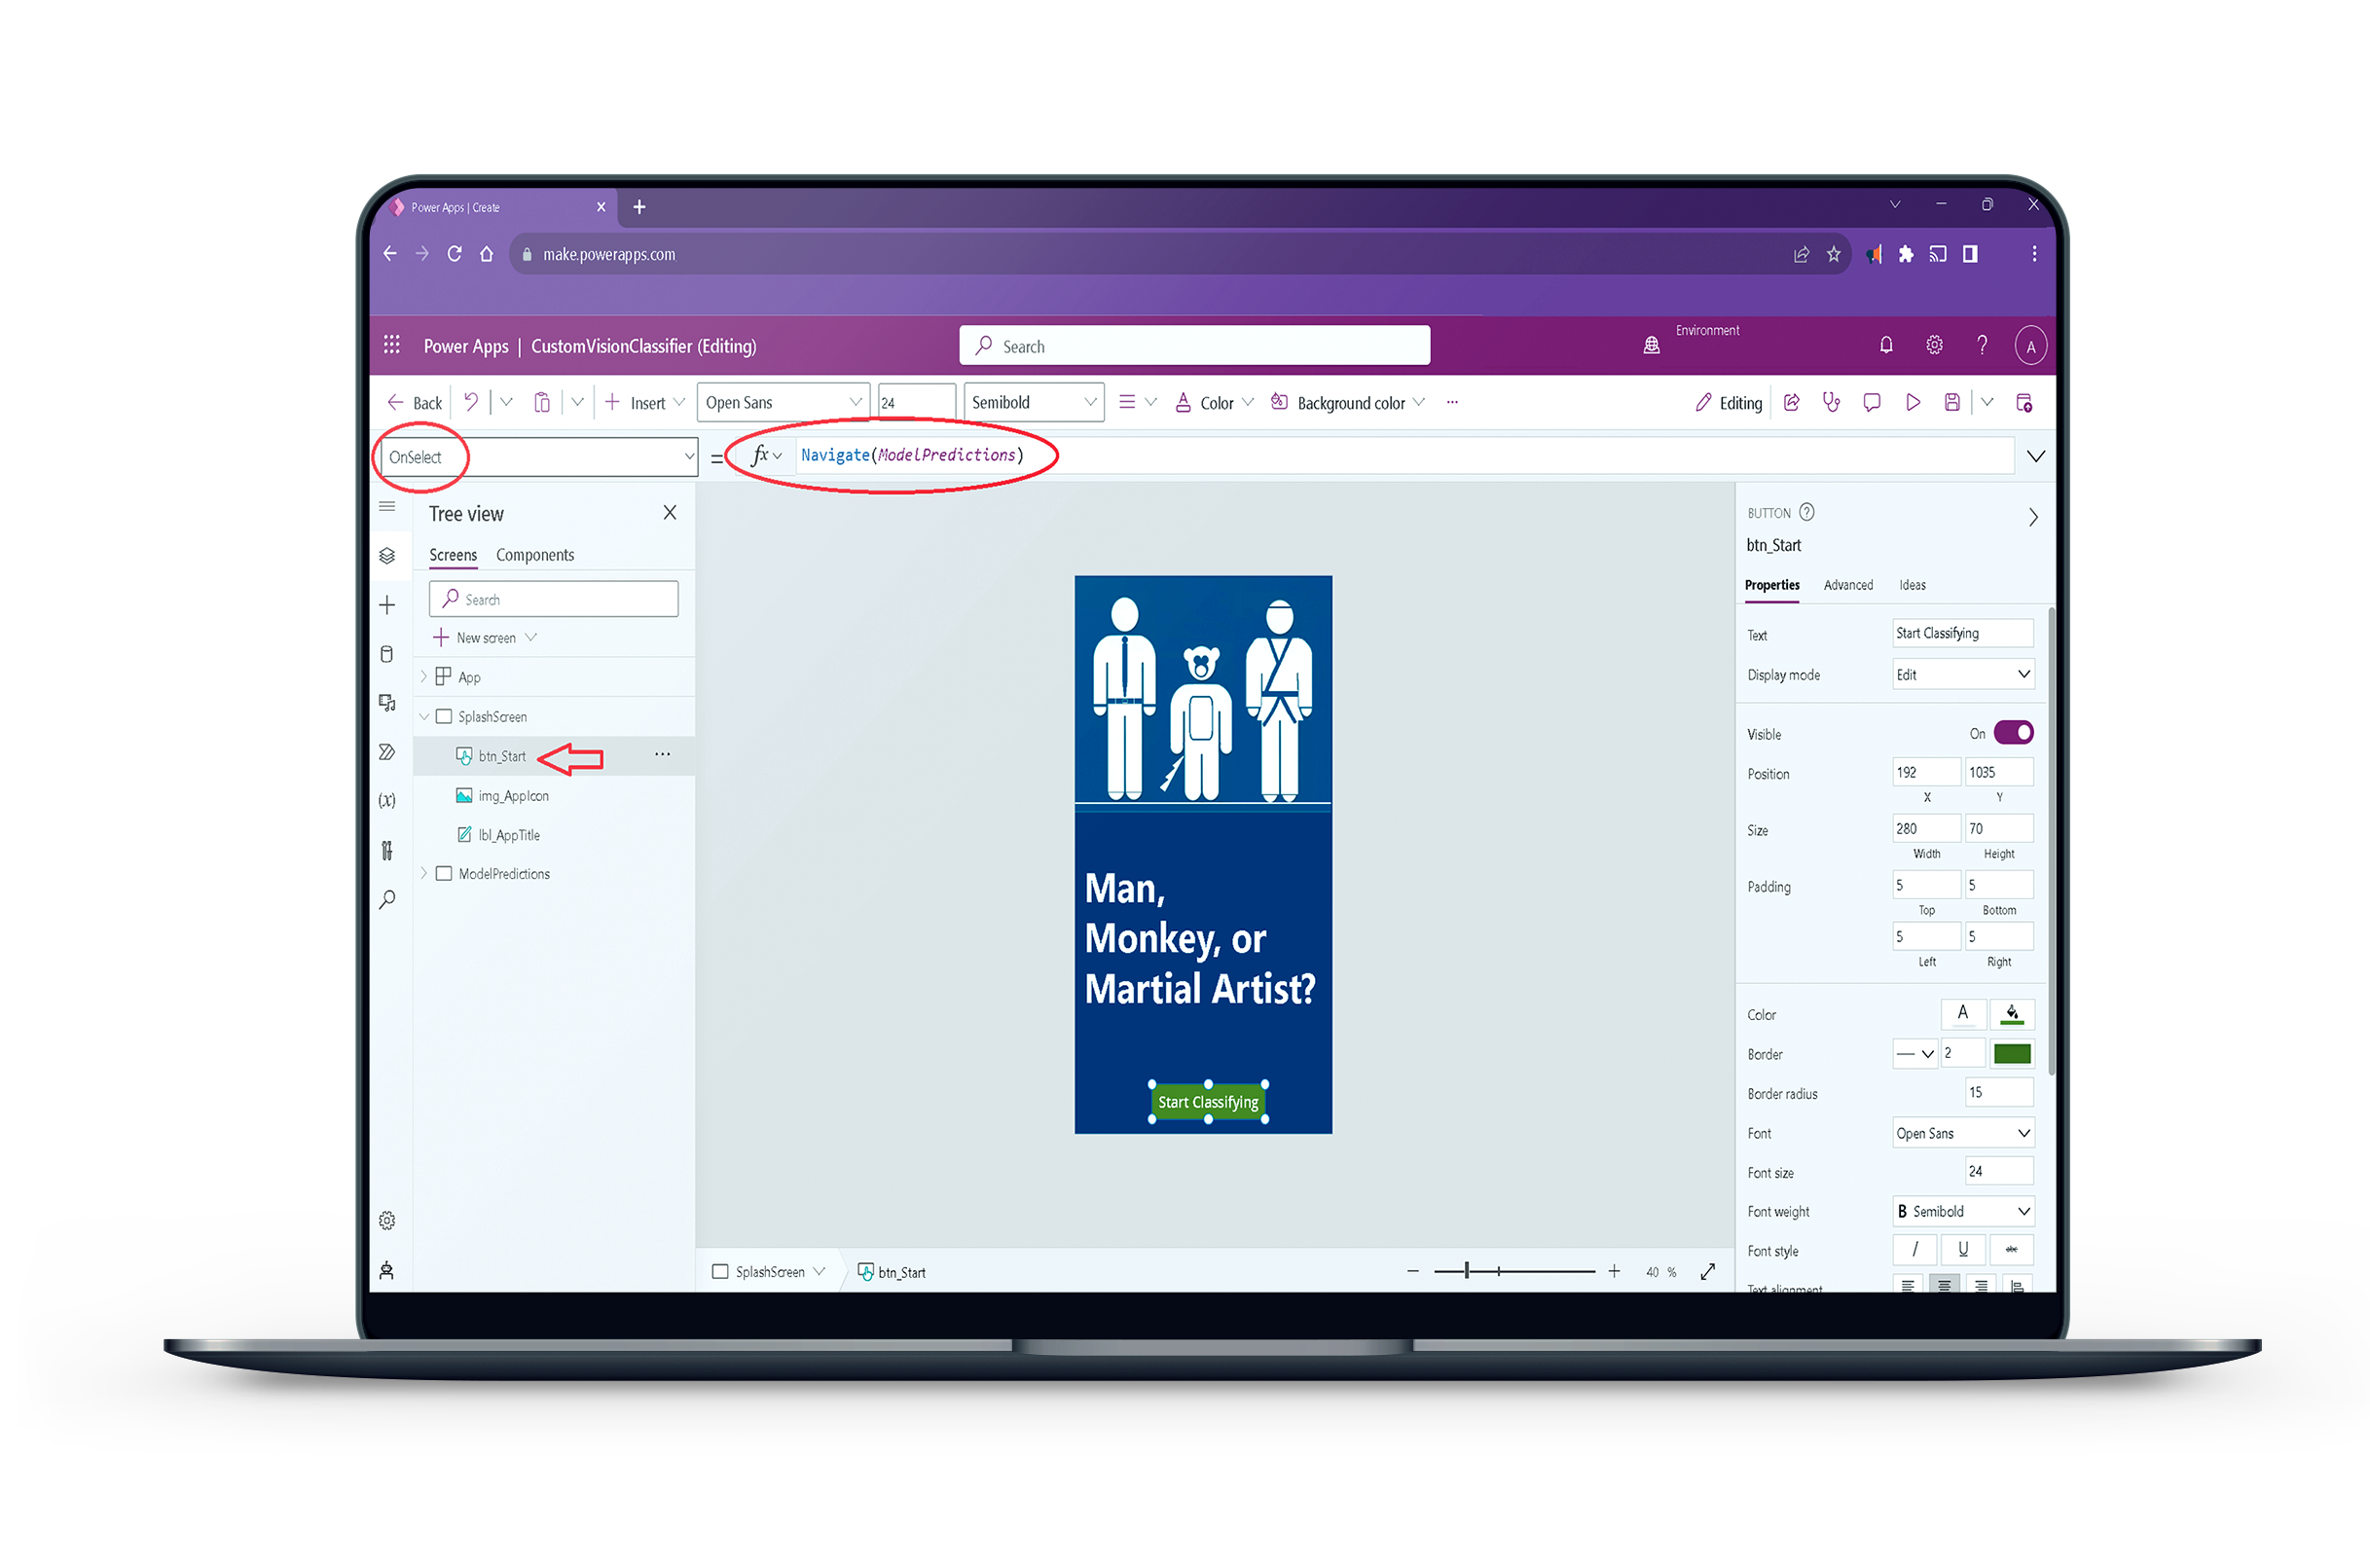Open the Media panel icon
Screen dimensions: 2370x1568
388,702
